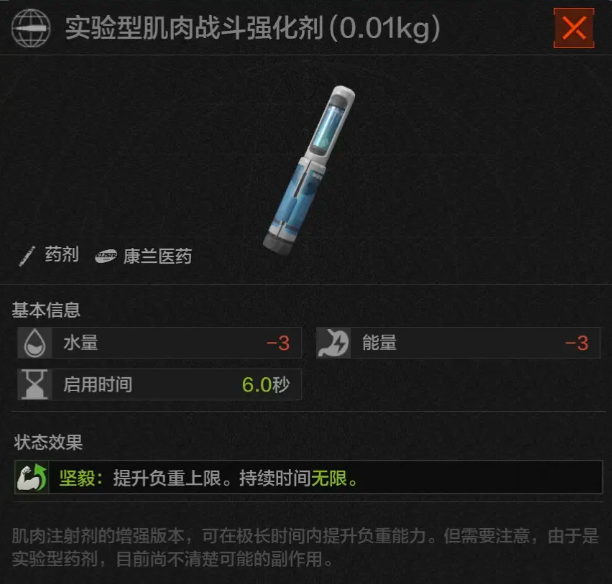This screenshot has width=612, height=584.
Task: Click the stomach energy icon
Action: point(333,343)
